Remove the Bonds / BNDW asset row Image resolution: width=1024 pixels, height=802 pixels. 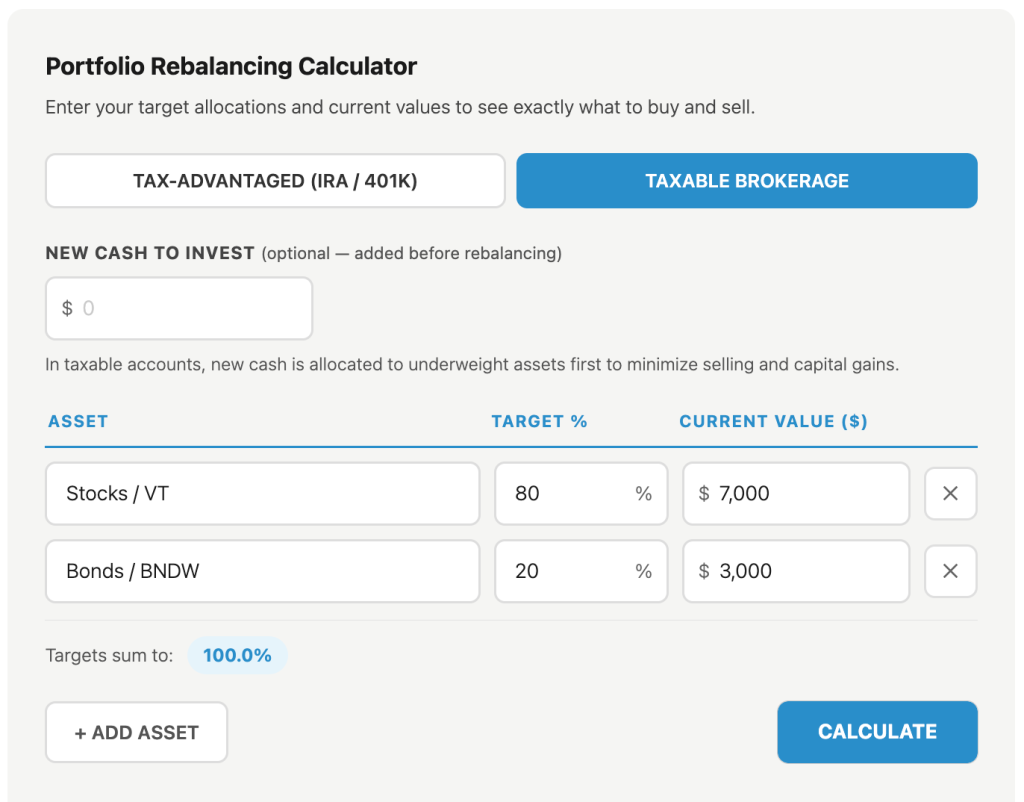(x=950, y=571)
